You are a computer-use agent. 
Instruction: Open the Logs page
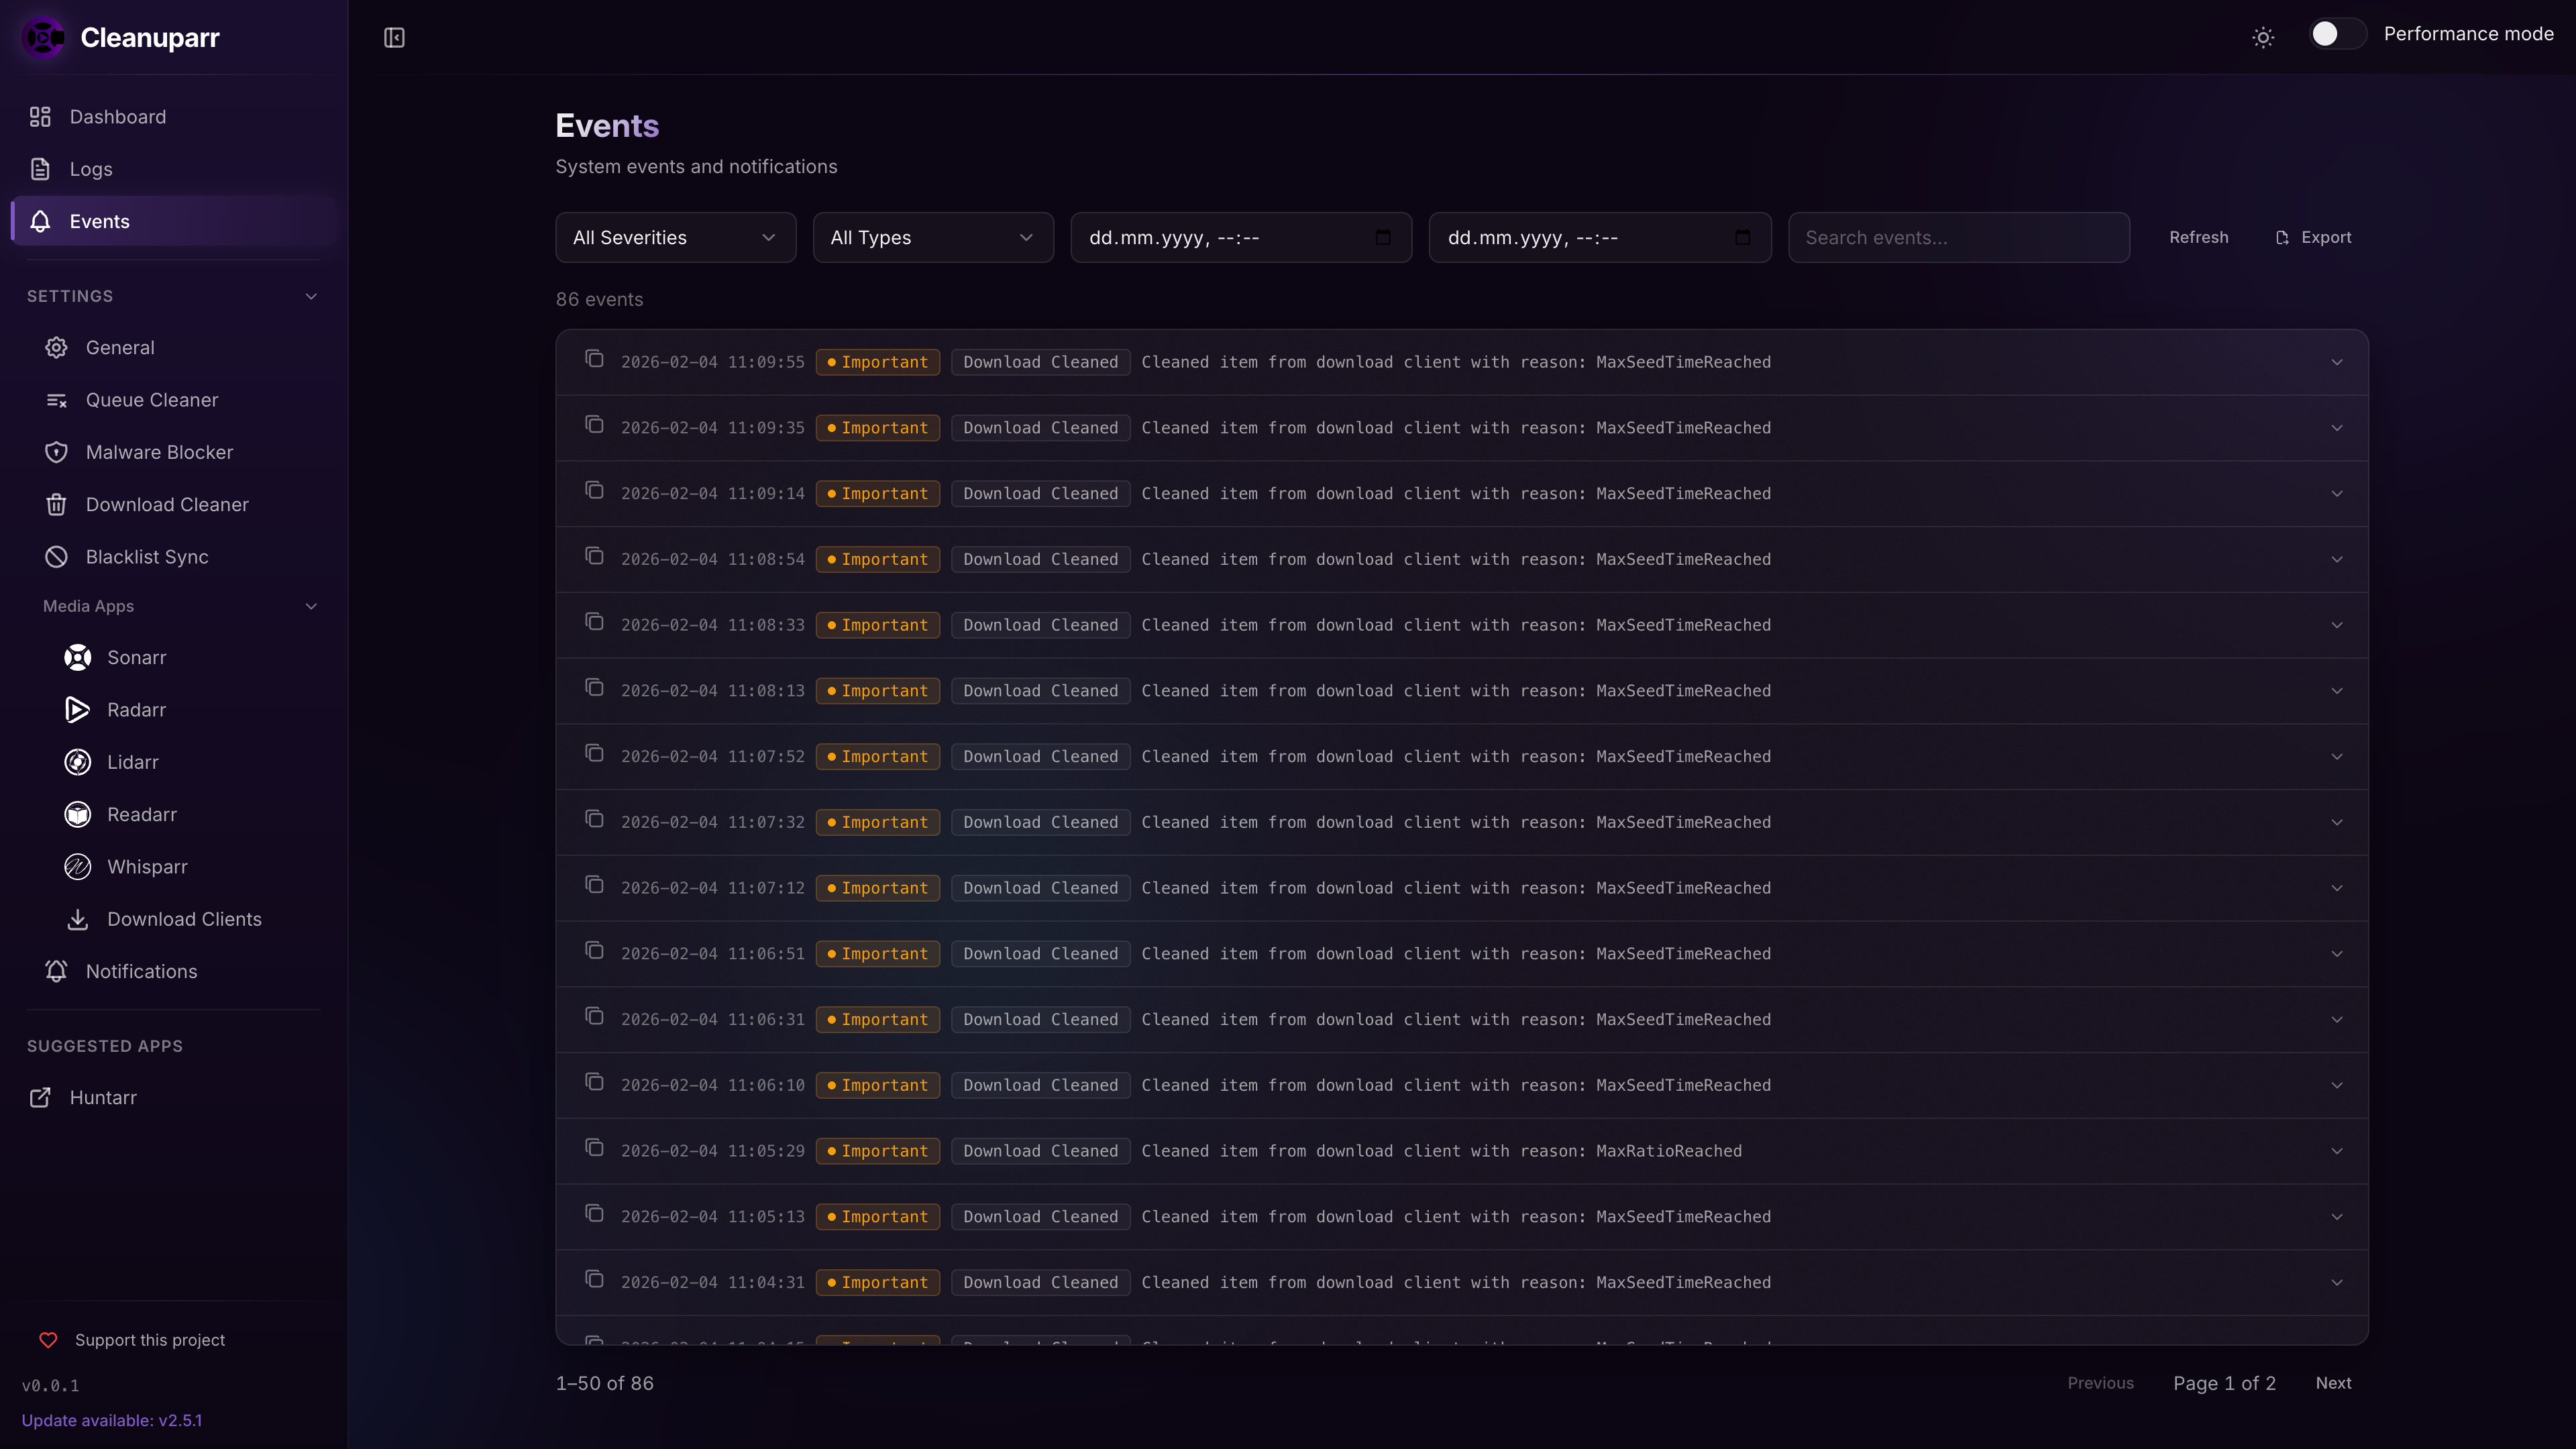pyautogui.click(x=175, y=169)
